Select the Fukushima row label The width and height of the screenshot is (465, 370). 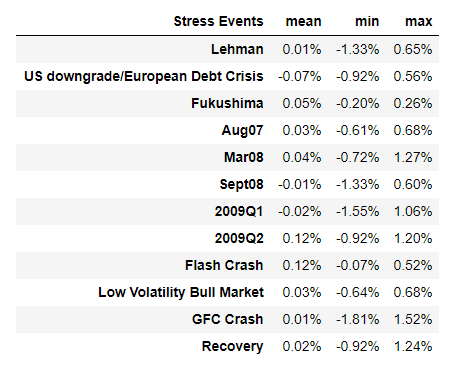pyautogui.click(x=227, y=103)
